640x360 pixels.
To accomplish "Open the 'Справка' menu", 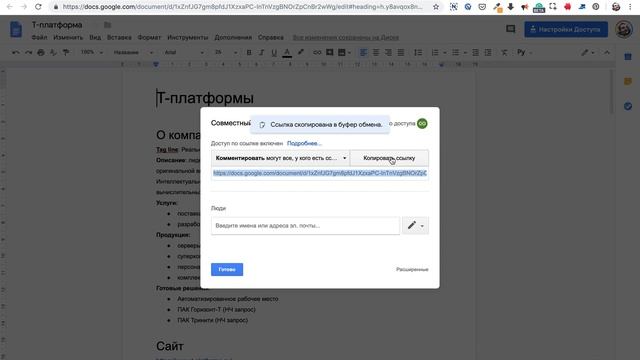I will [271, 37].
